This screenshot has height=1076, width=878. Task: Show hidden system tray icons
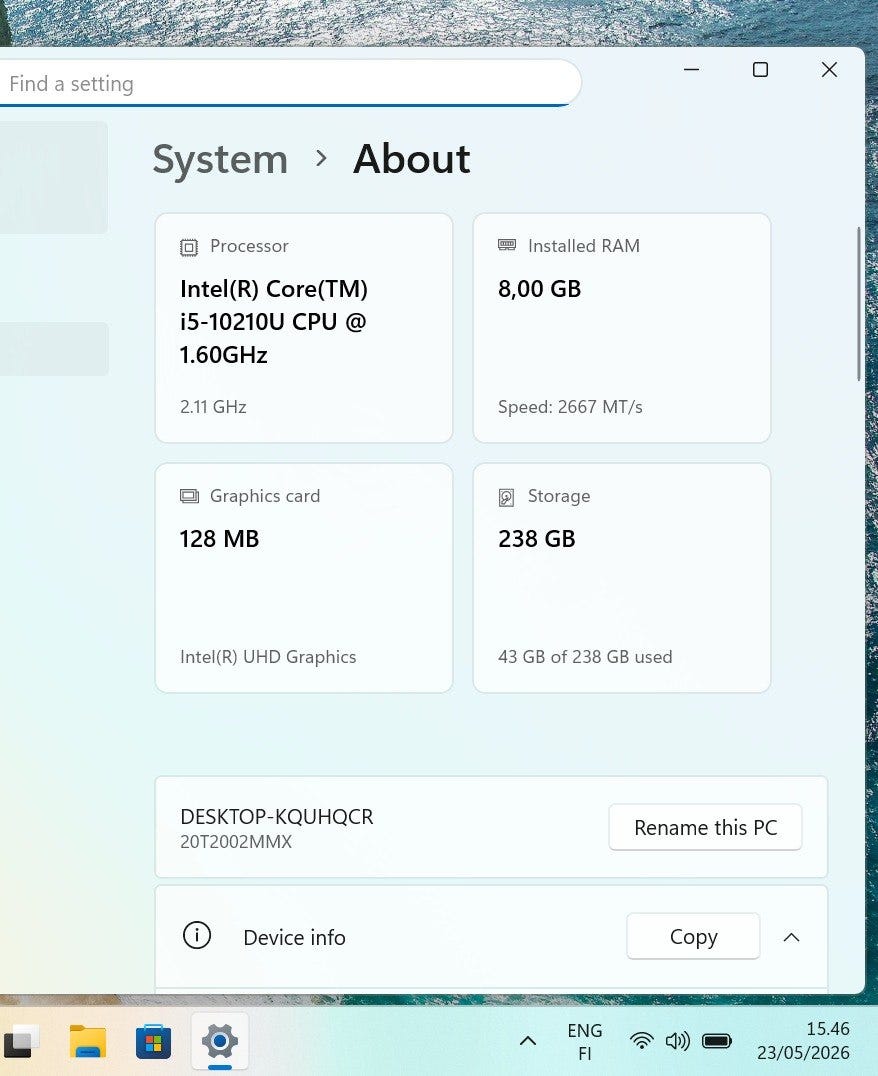[x=528, y=1041]
